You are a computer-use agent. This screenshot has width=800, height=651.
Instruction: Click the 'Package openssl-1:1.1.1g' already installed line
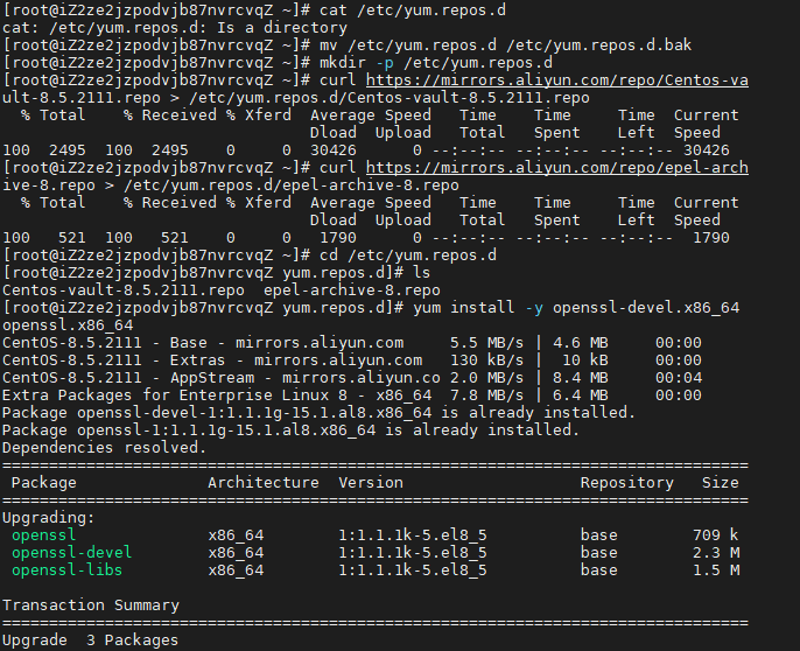click(x=291, y=430)
